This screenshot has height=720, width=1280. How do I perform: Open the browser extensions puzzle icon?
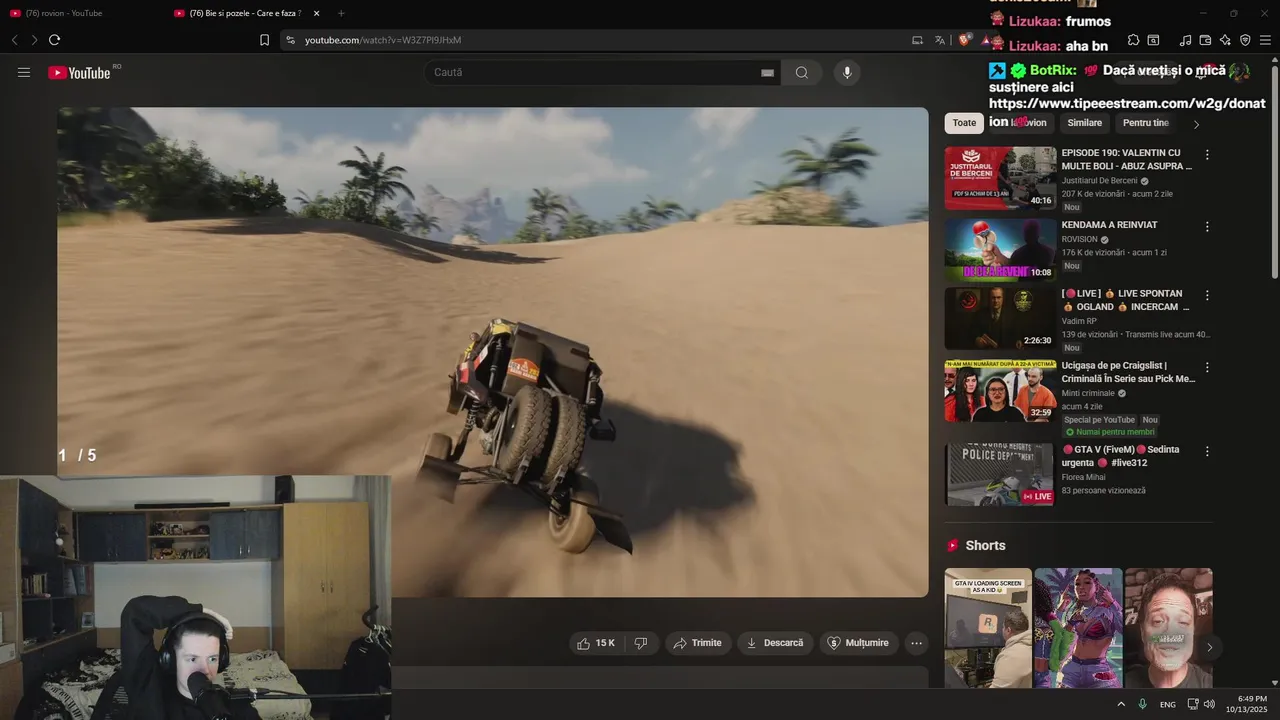pyautogui.click(x=1133, y=40)
